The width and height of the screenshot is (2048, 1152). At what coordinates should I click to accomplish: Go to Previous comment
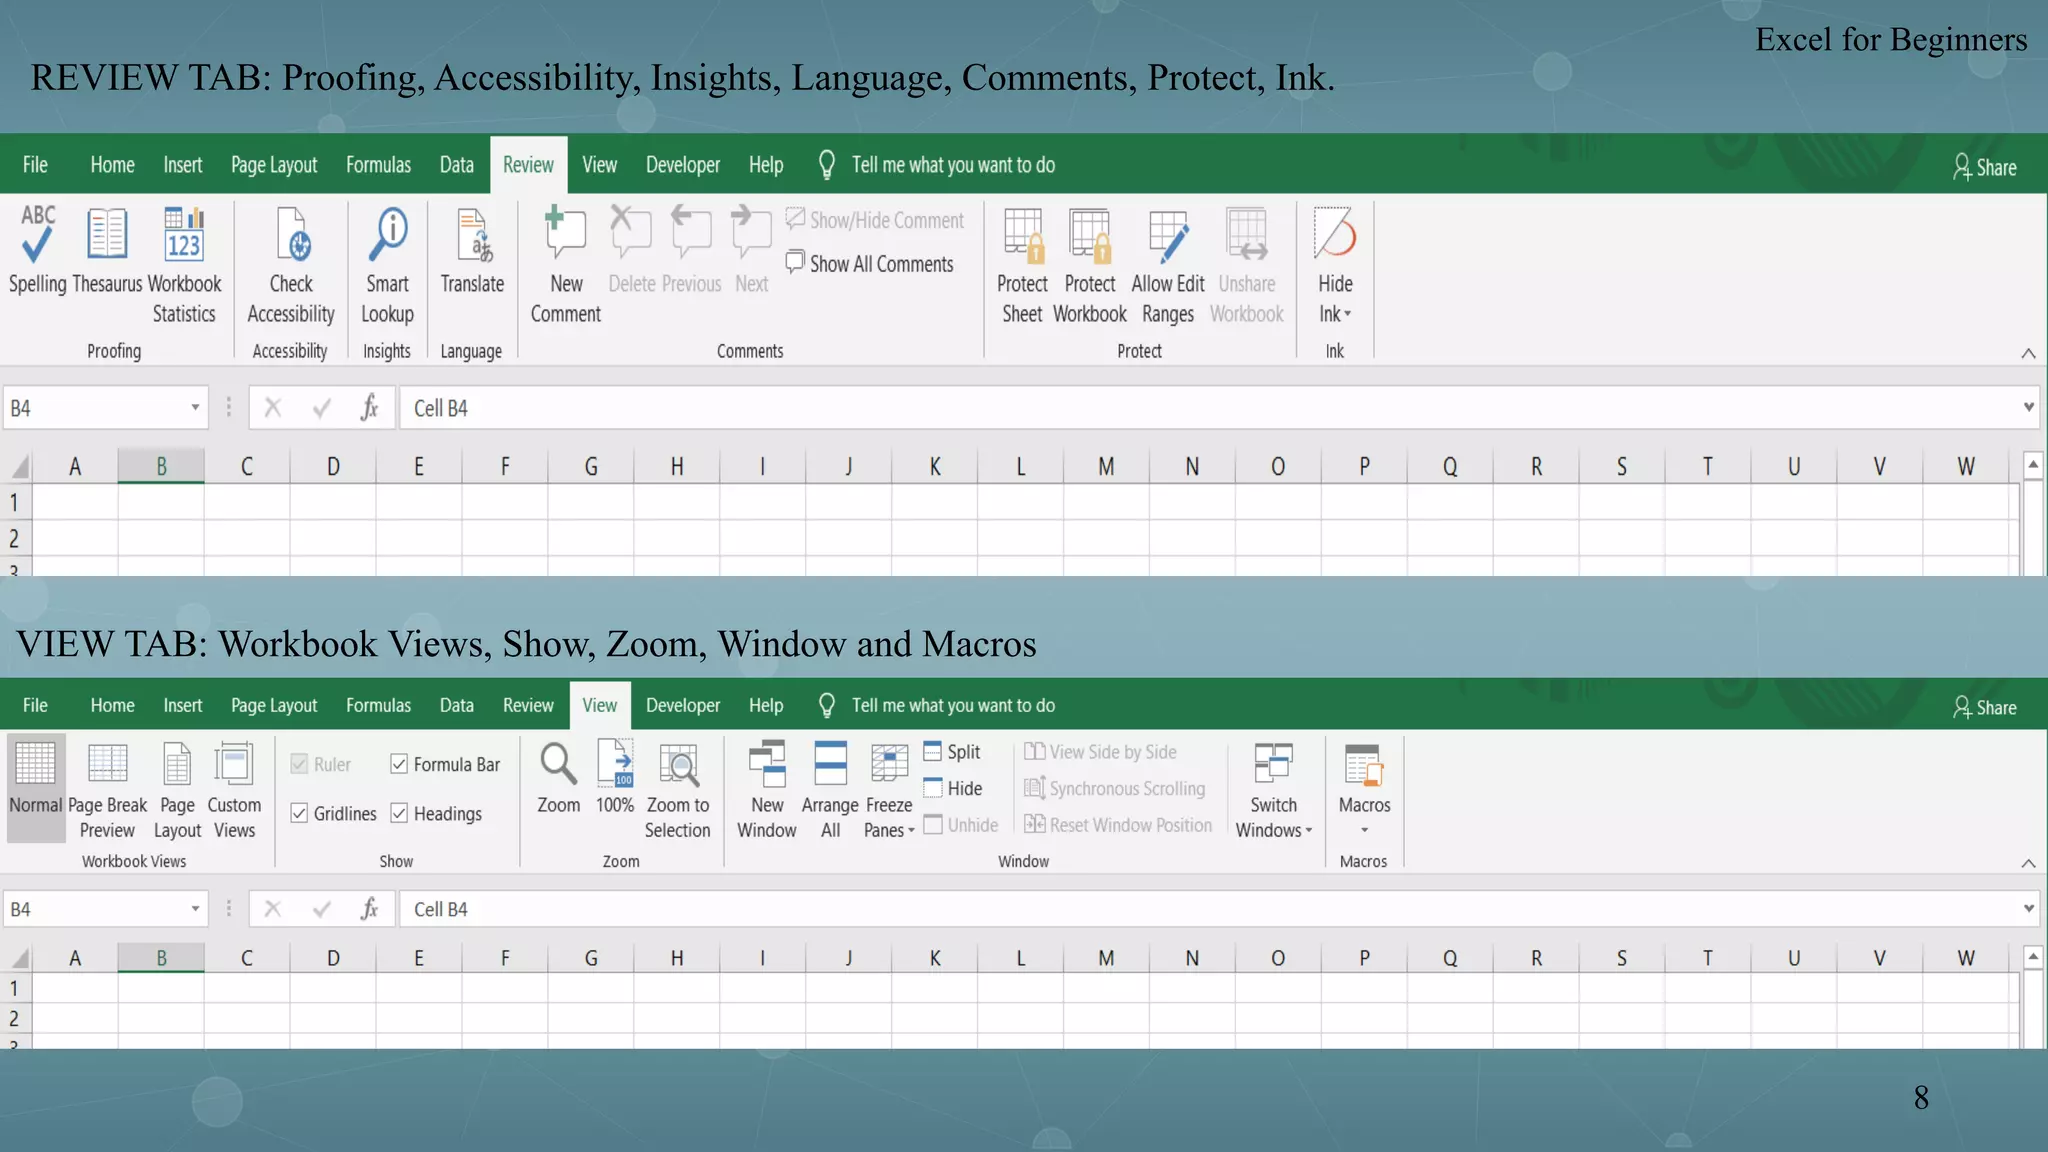[x=691, y=250]
